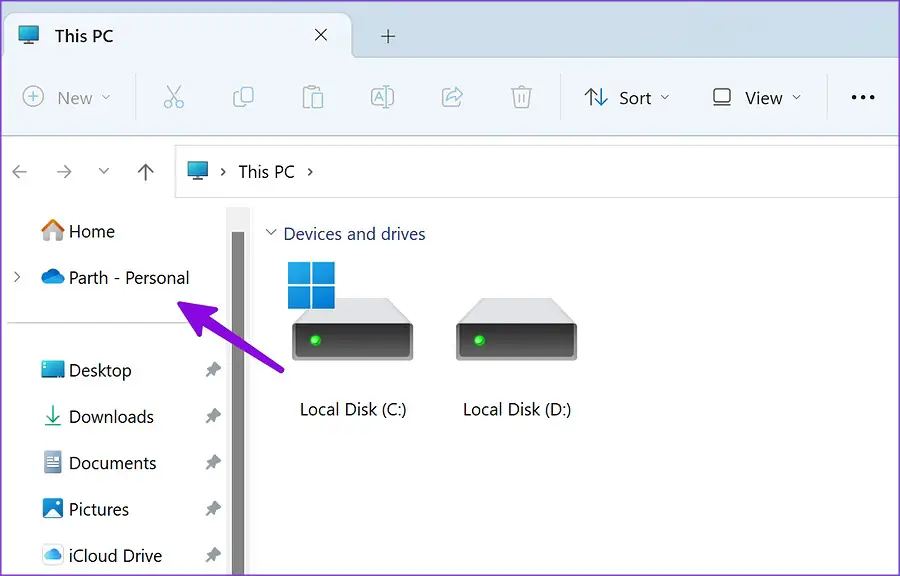Click the Cut scissors icon
This screenshot has width=900, height=576.
(x=173, y=97)
